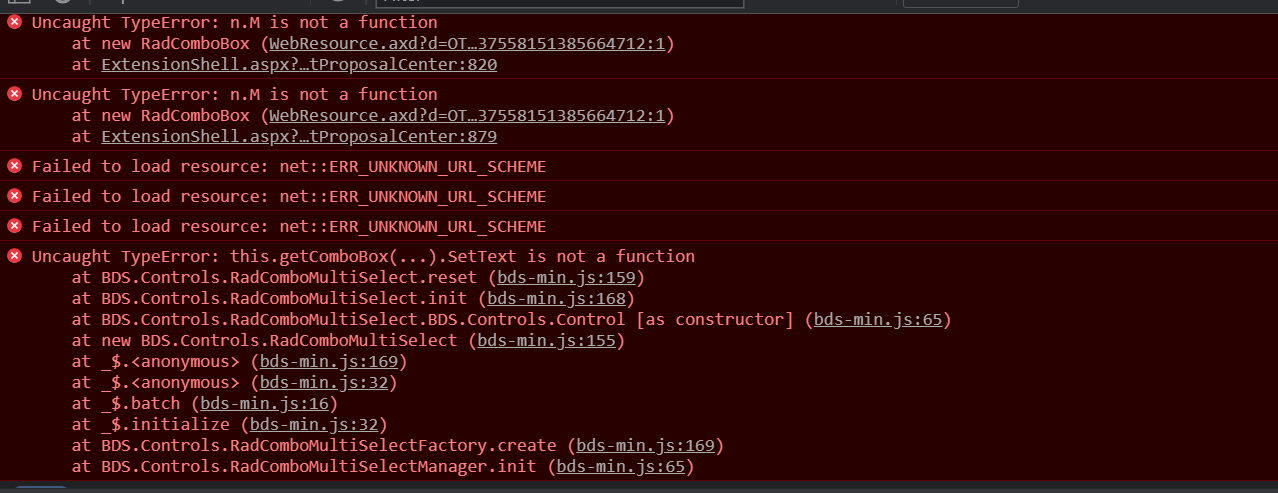Click the error icon of the second n.M TypeError

click(x=14, y=94)
